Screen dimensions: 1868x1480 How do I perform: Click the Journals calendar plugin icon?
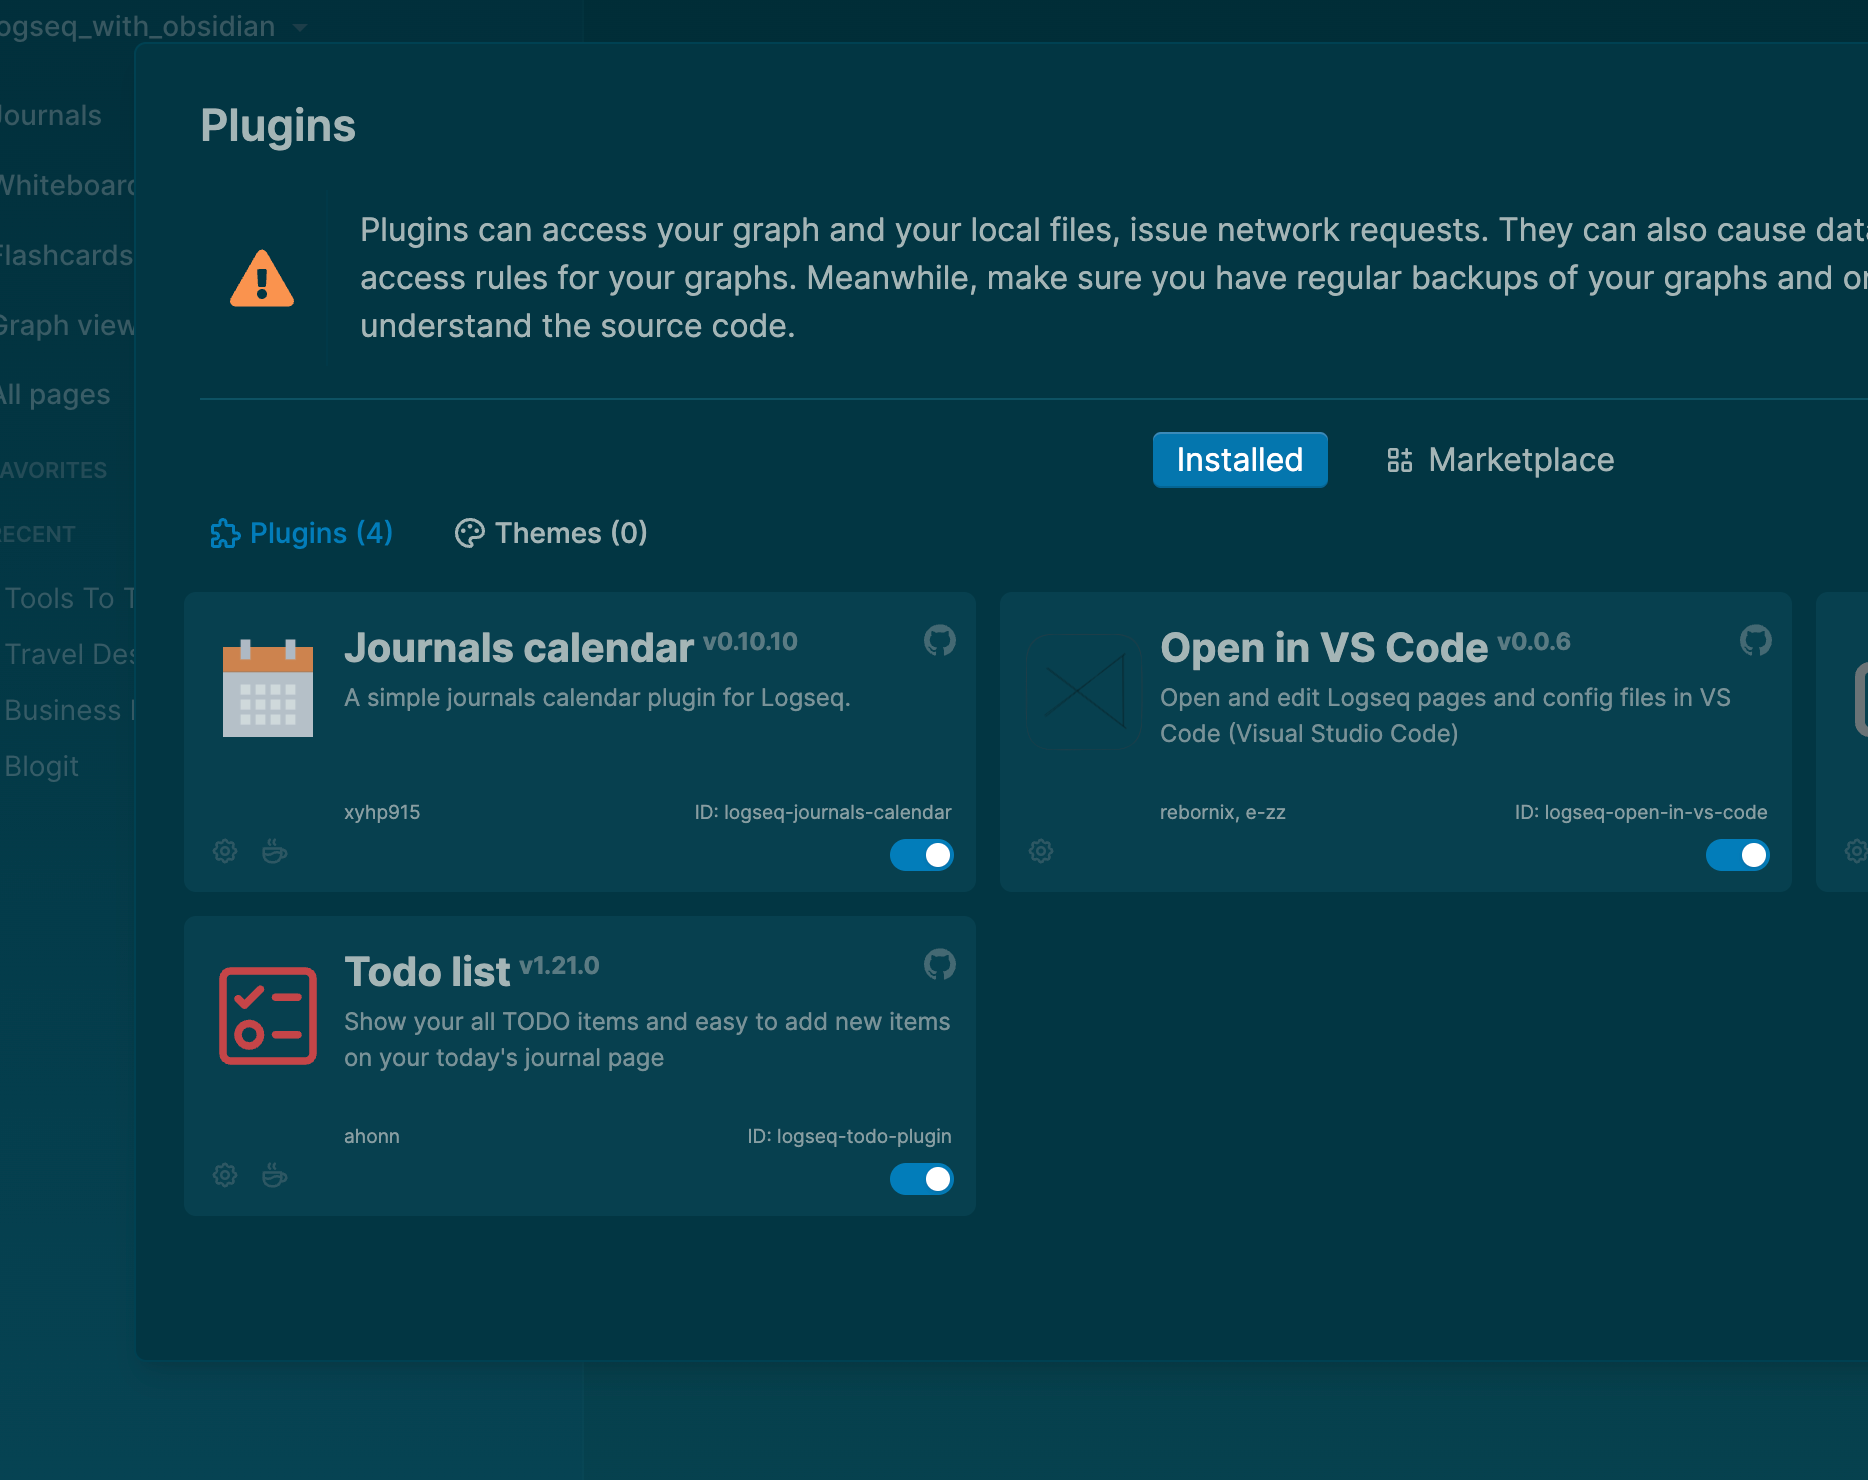pyautogui.click(x=268, y=688)
